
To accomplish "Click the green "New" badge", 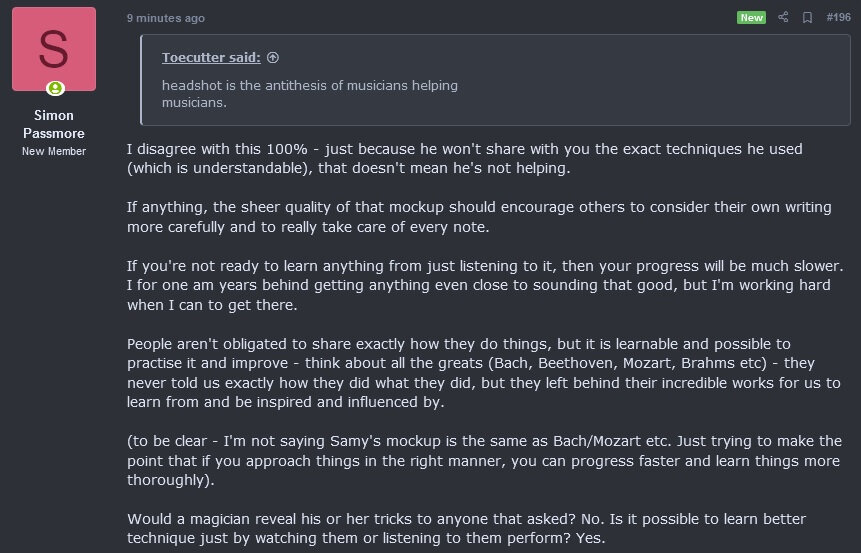I will coord(751,17).
